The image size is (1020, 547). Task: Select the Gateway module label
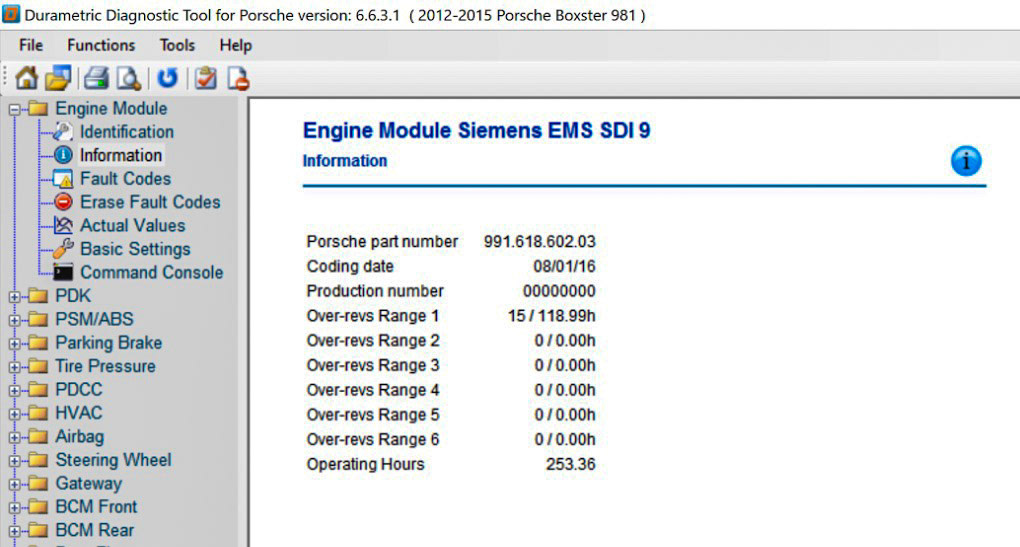(88, 483)
